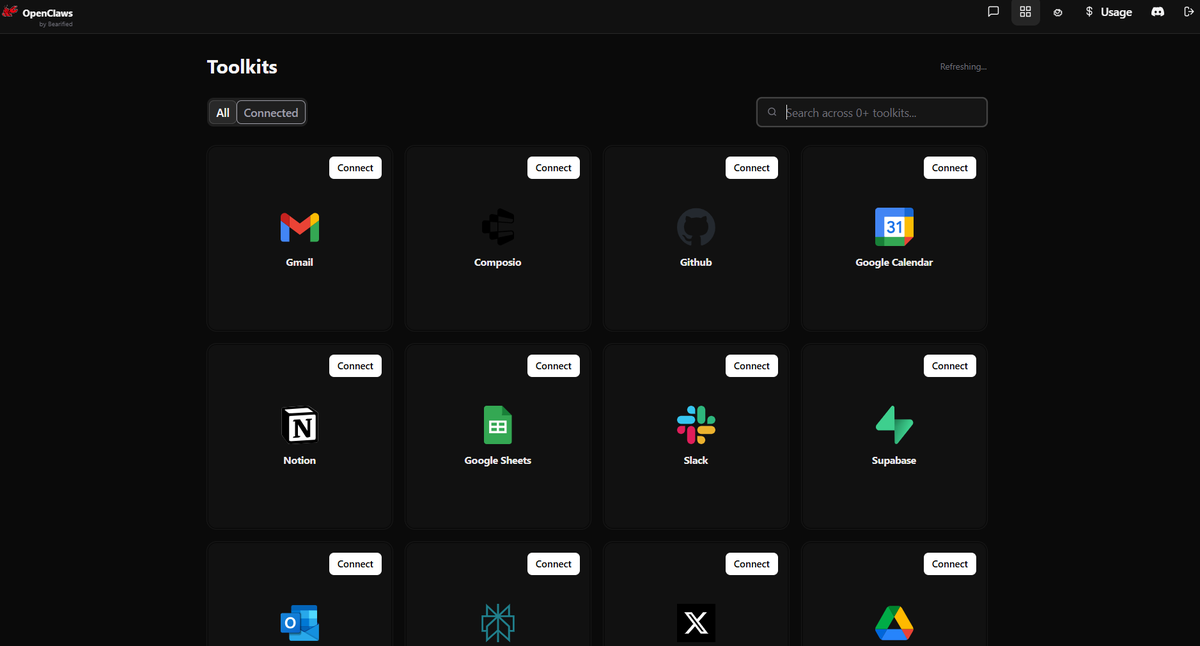Connect the Slack toolkit
Image resolution: width=1200 pixels, height=646 pixels.
(x=751, y=366)
